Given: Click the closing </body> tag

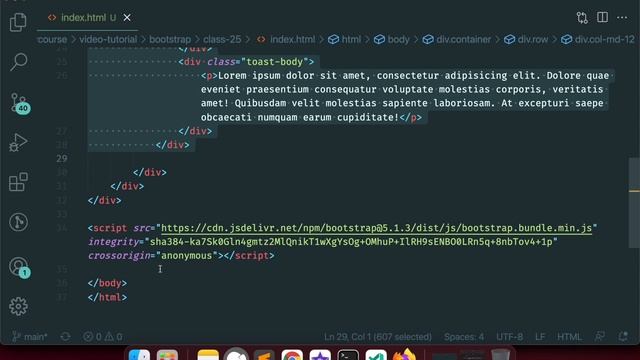Looking at the screenshot, I should pyautogui.click(x=107, y=283).
